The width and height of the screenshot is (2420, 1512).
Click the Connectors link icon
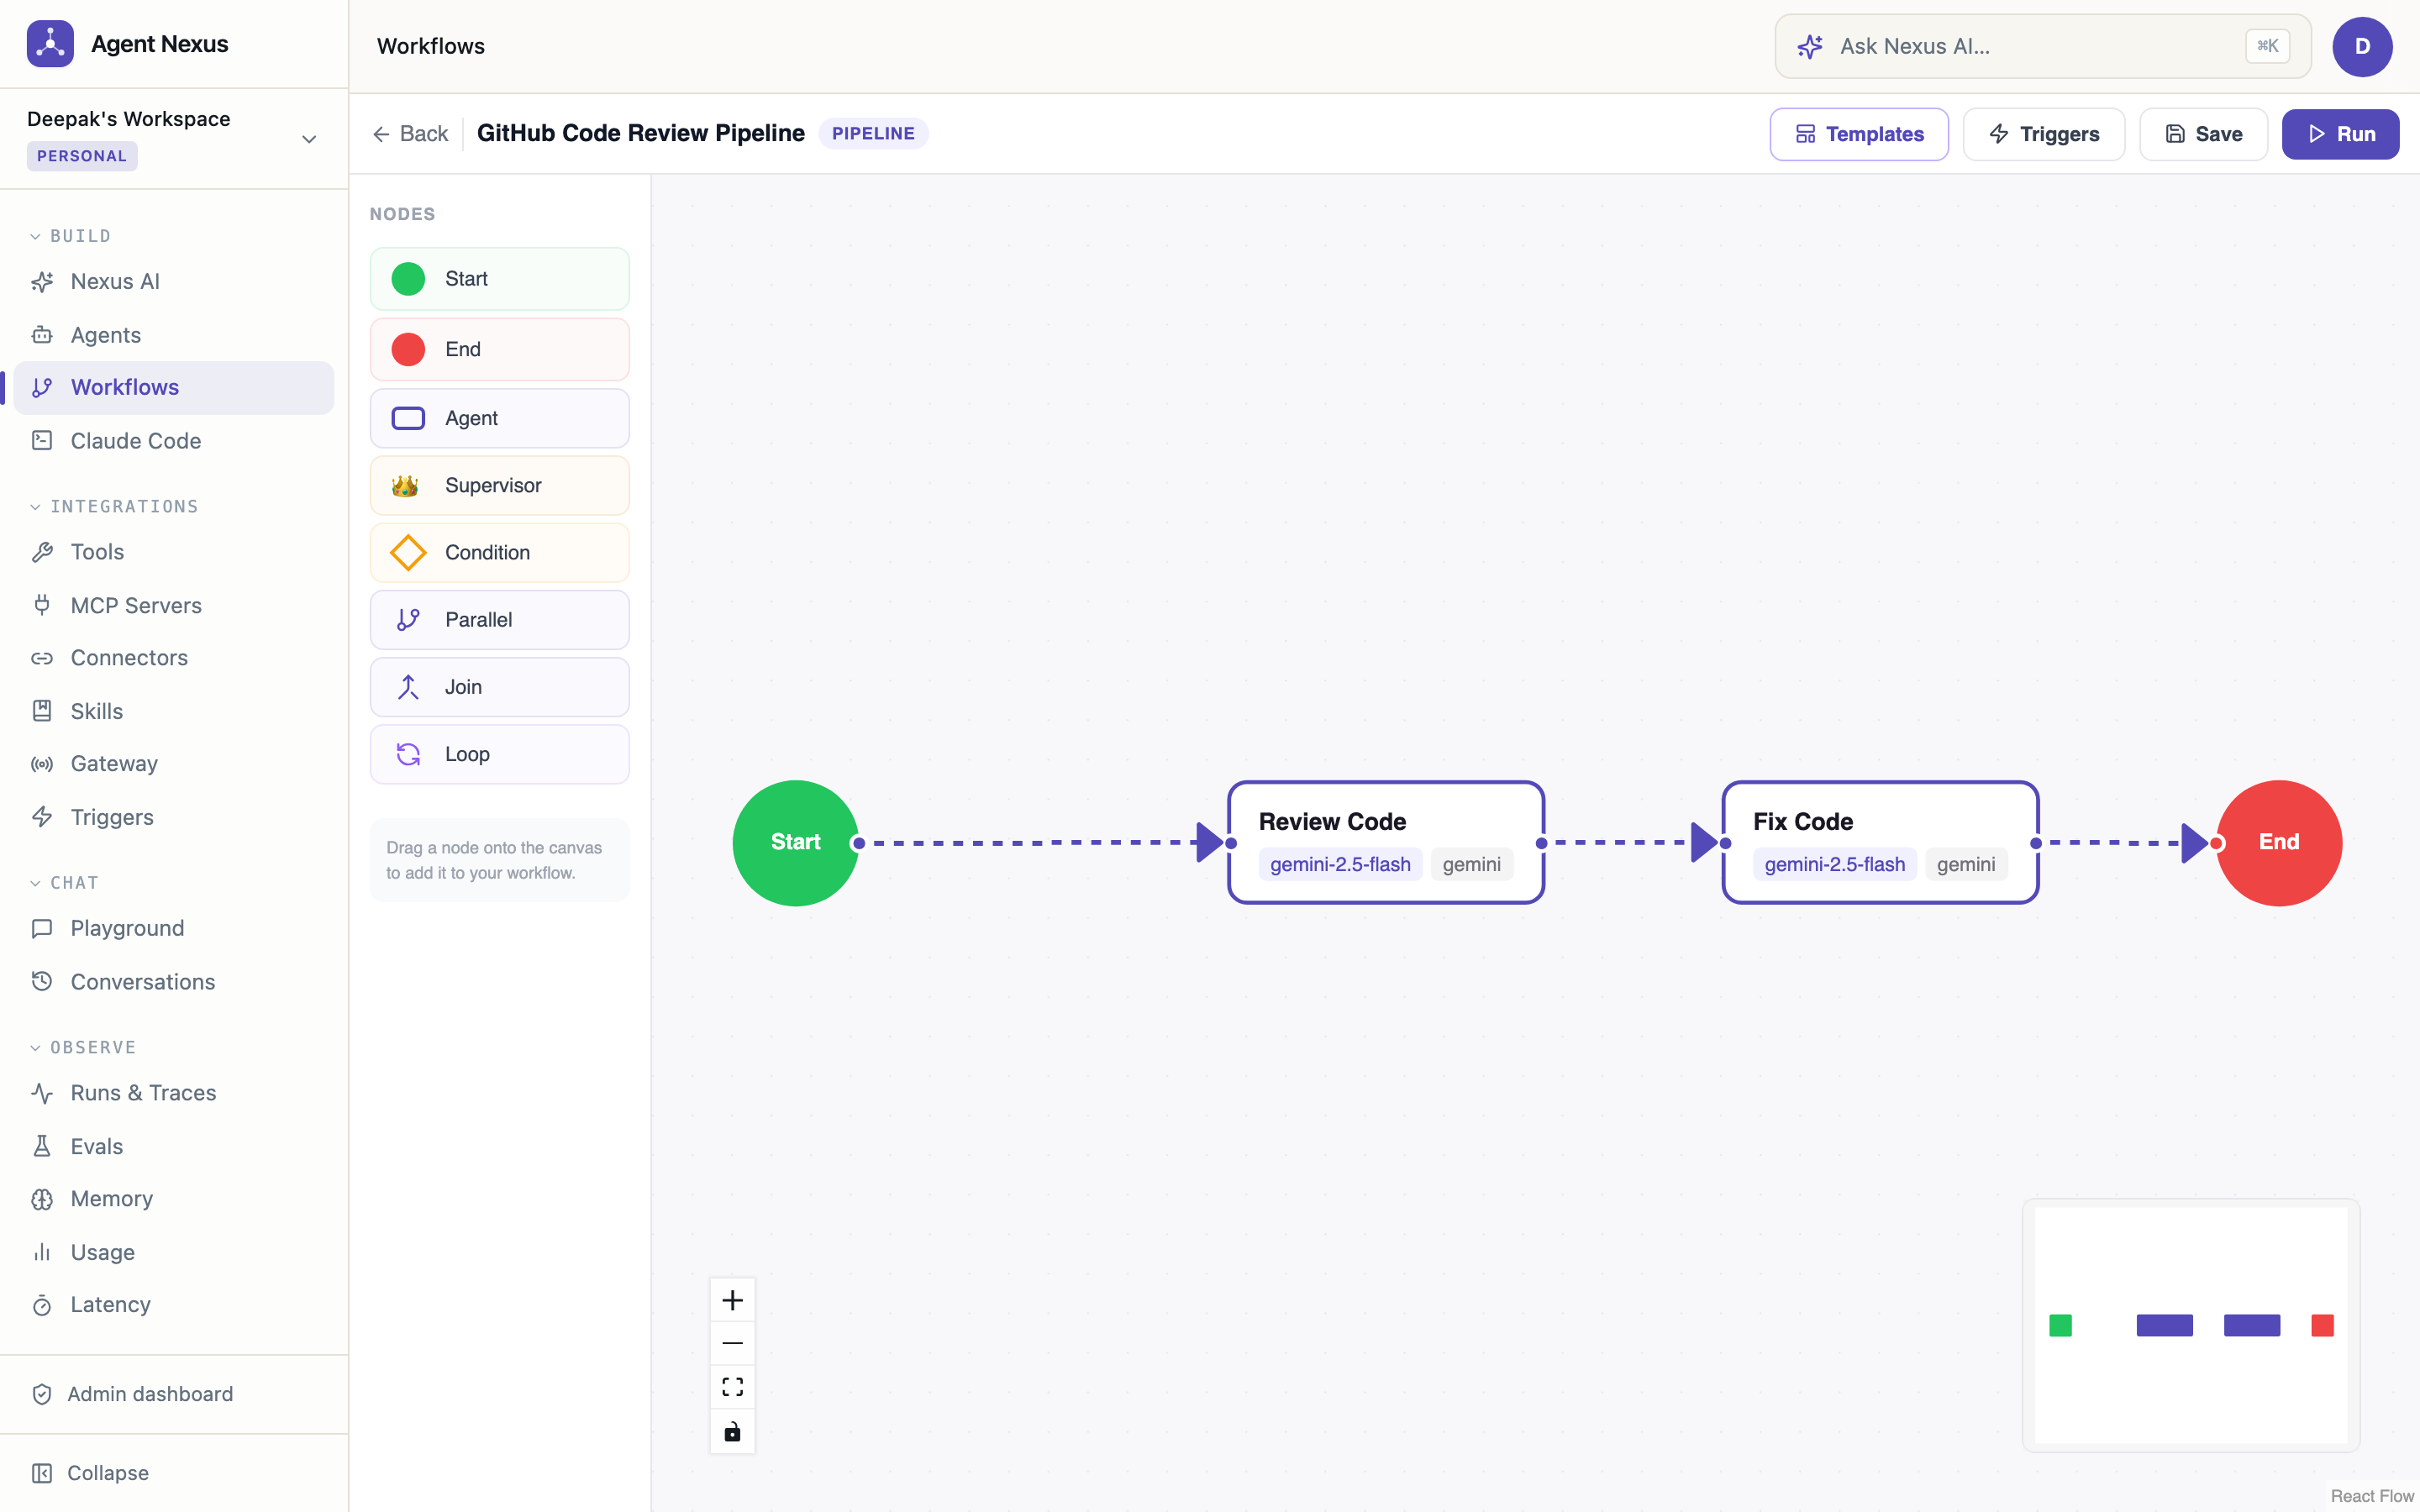(x=42, y=658)
